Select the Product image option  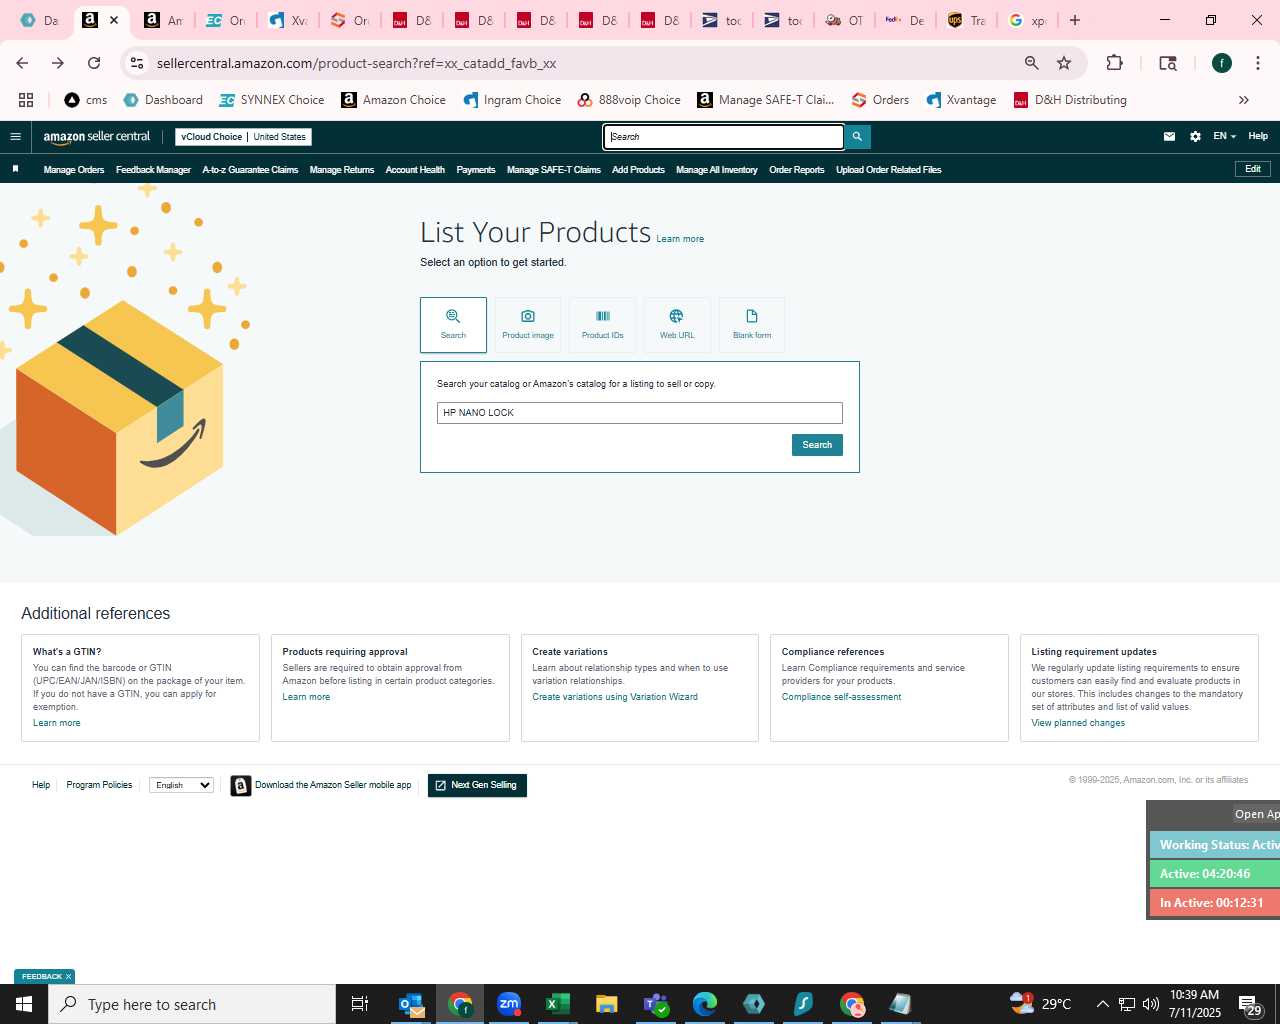(528, 324)
